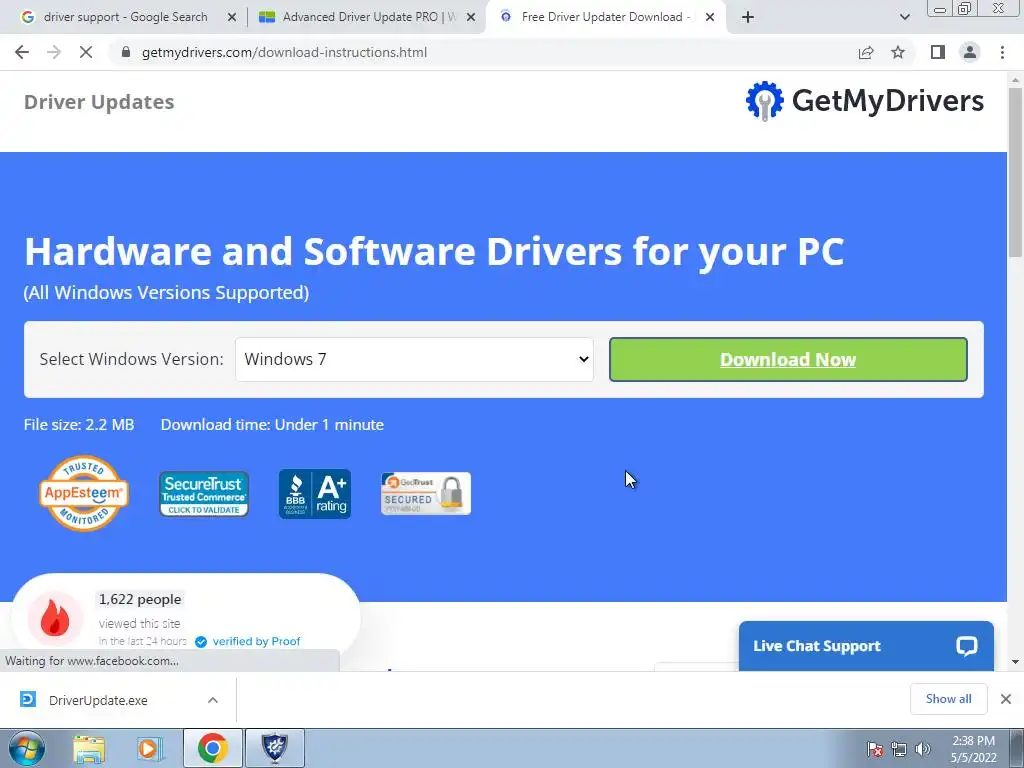The image size is (1024, 768).
Task: Open the Windows Start menu
Action: tap(26, 748)
